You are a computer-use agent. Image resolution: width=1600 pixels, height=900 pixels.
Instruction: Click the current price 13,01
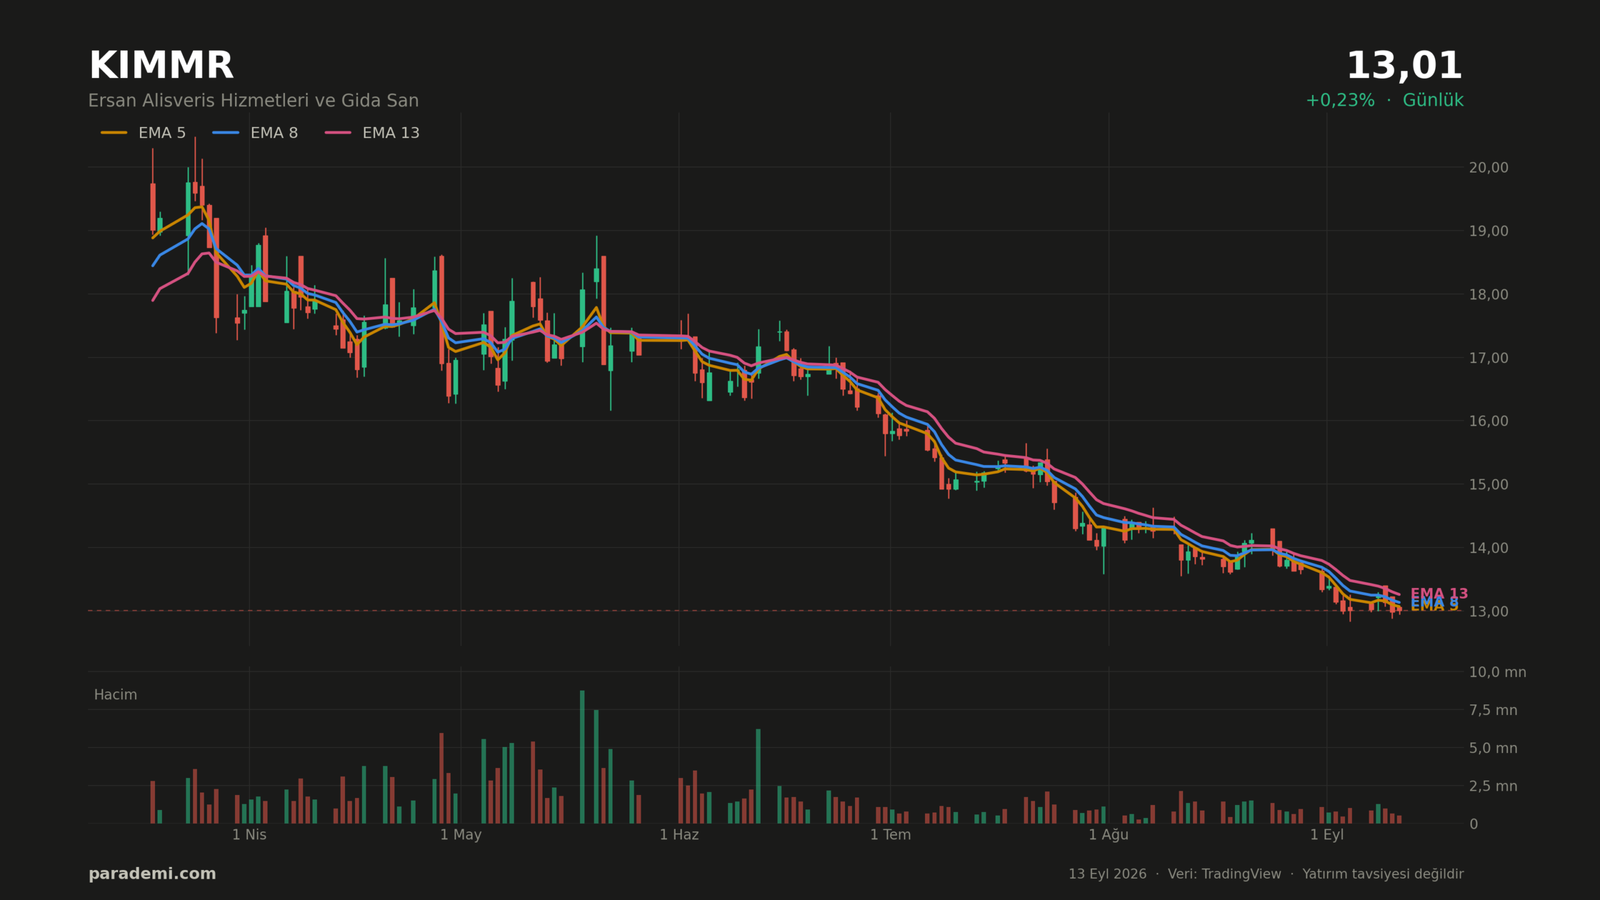coord(1404,66)
